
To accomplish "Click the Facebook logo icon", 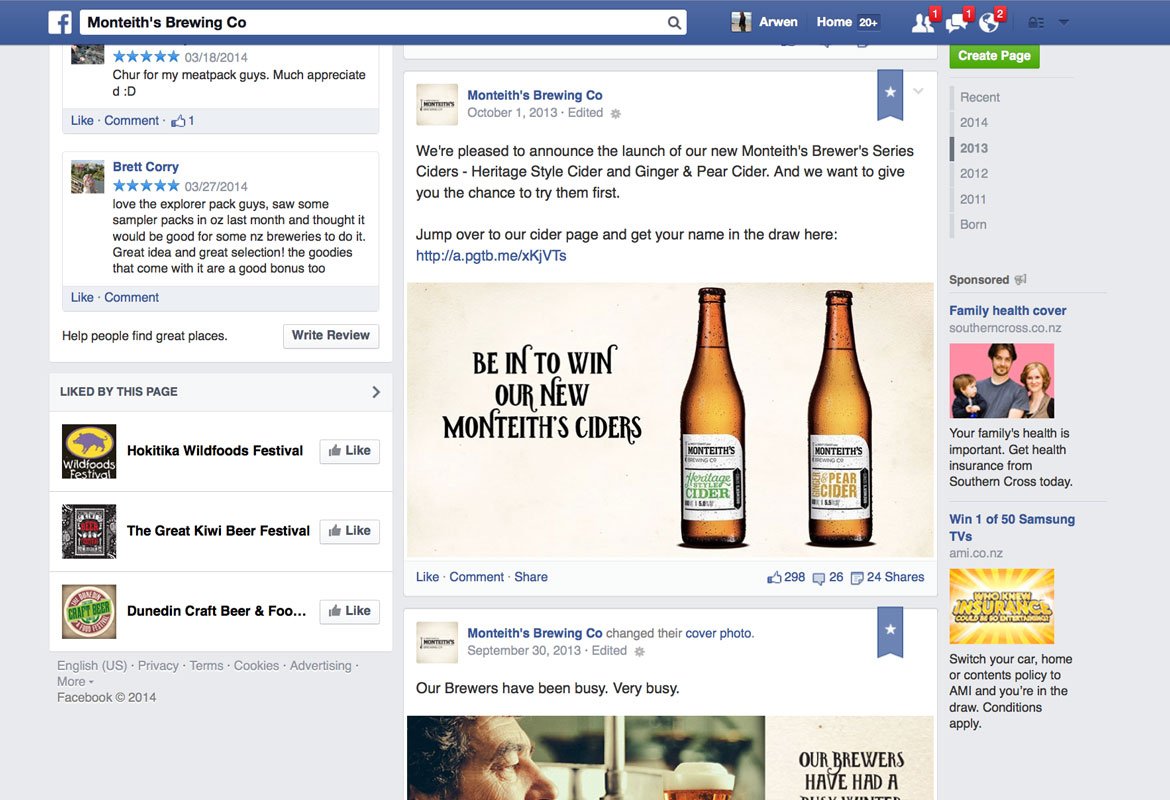I will (60, 22).
